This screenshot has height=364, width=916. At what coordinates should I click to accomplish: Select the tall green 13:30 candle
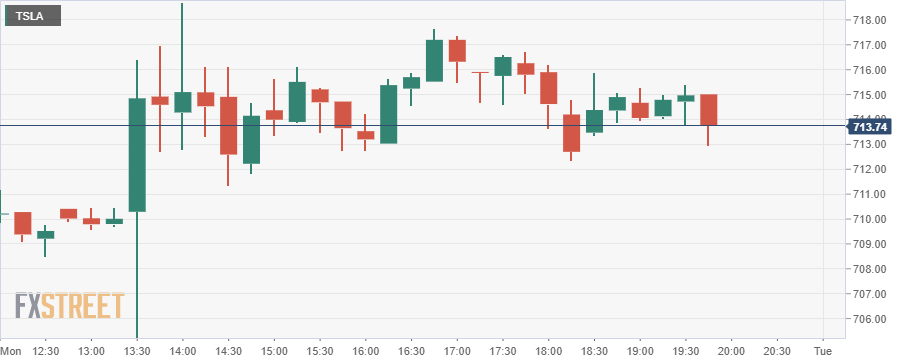click(x=137, y=155)
